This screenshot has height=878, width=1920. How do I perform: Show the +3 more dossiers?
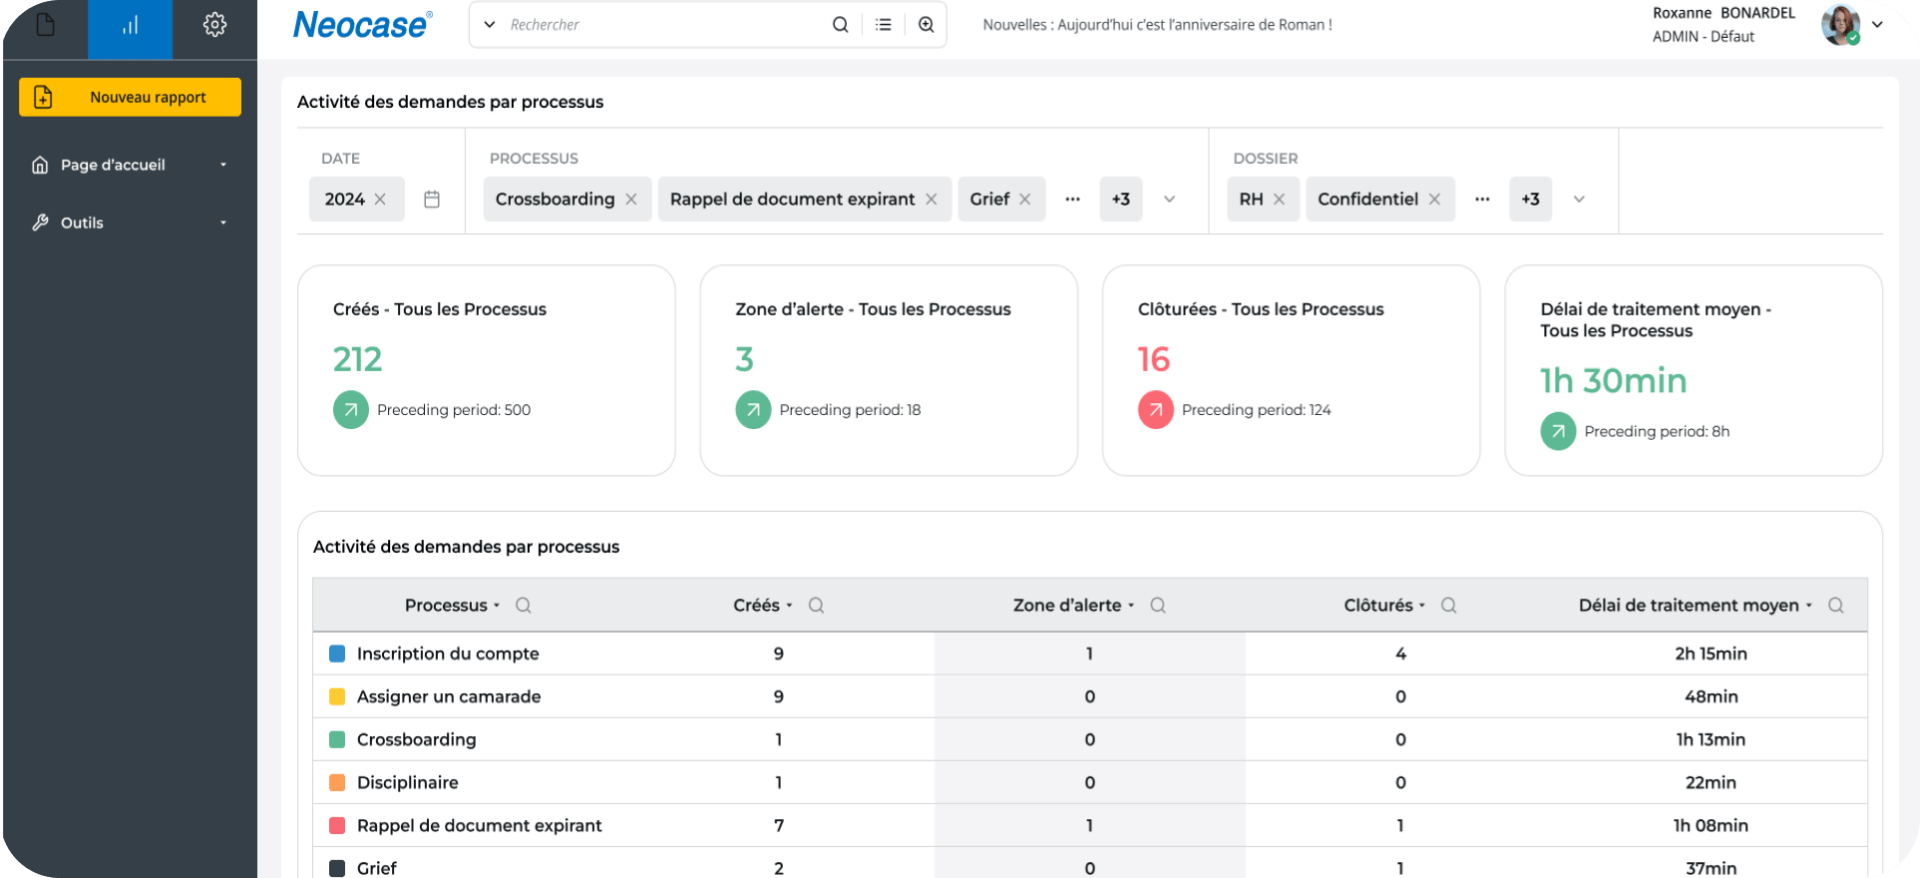tap(1531, 199)
